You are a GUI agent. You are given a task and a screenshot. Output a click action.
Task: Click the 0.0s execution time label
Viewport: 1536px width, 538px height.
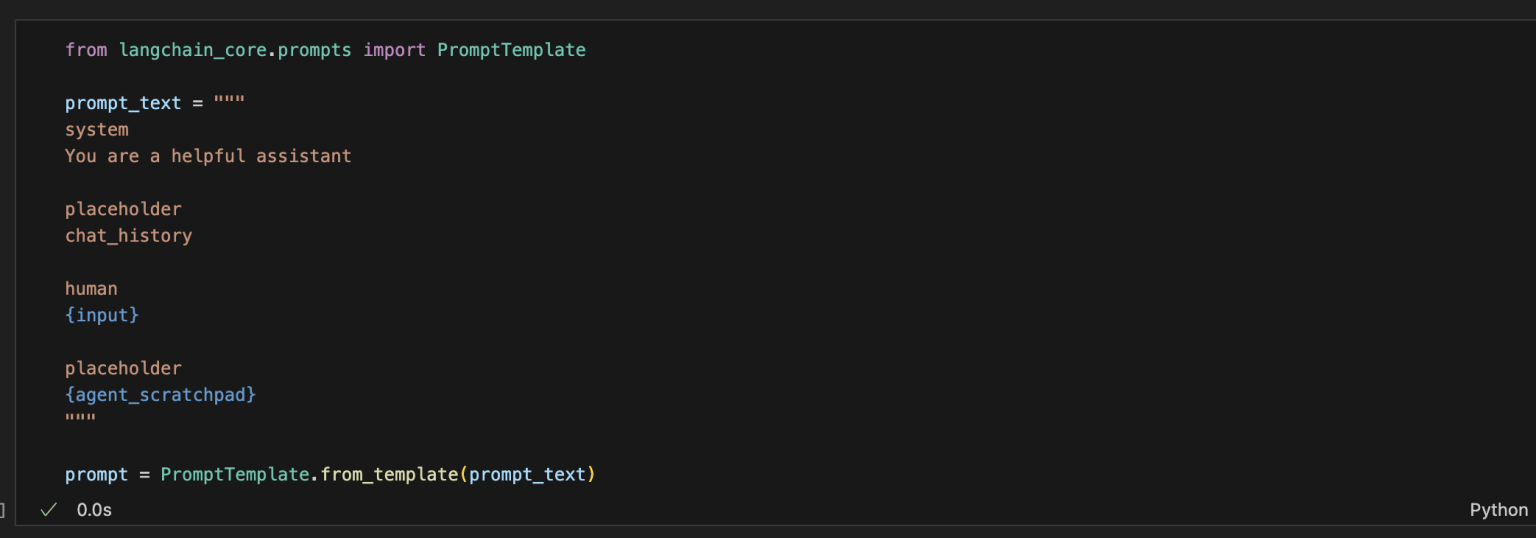click(94, 510)
